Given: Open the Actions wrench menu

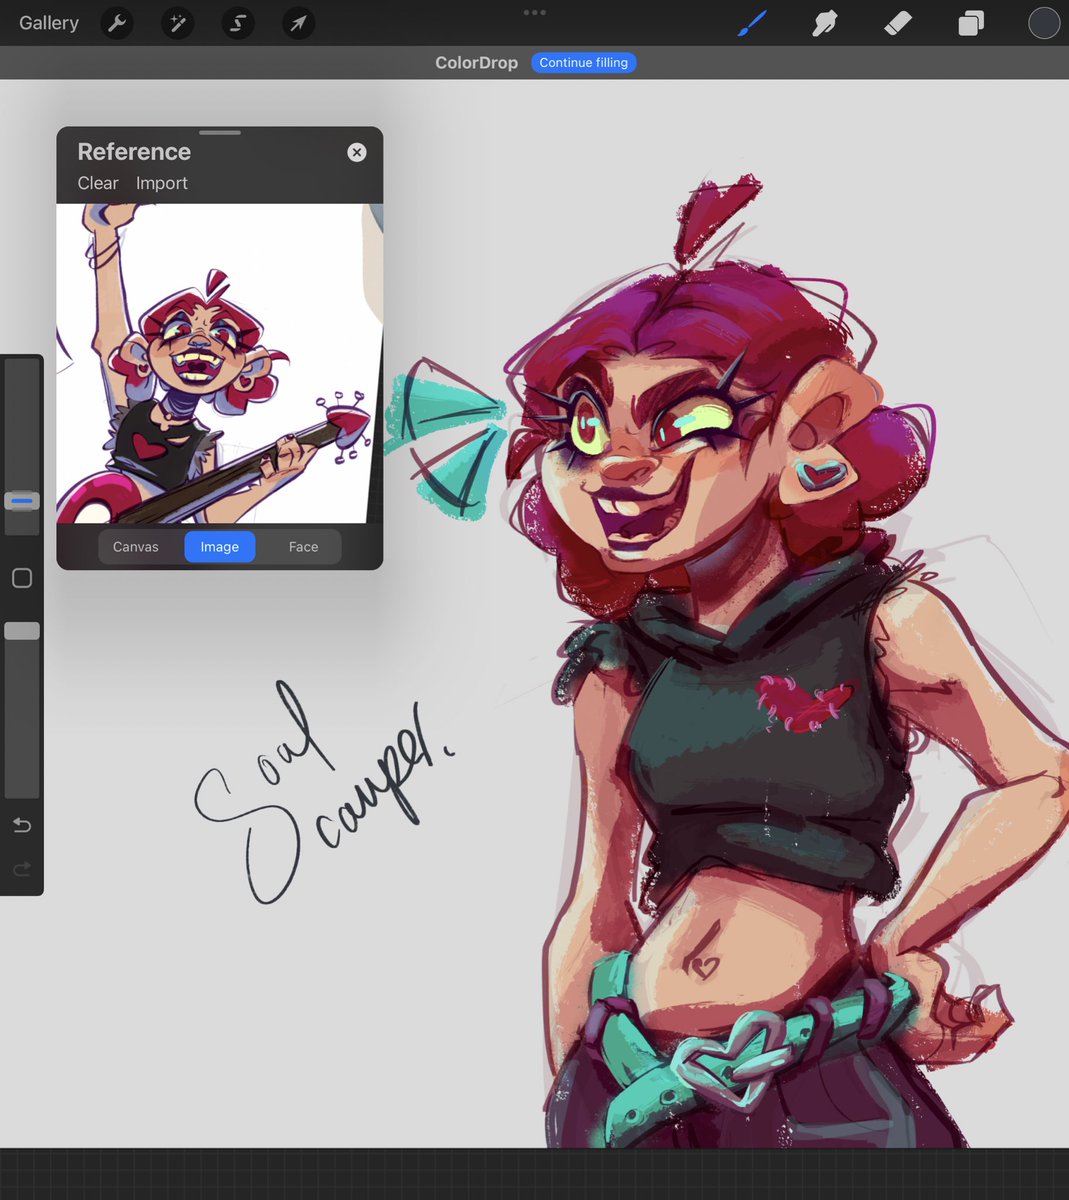Looking at the screenshot, I should (x=117, y=22).
